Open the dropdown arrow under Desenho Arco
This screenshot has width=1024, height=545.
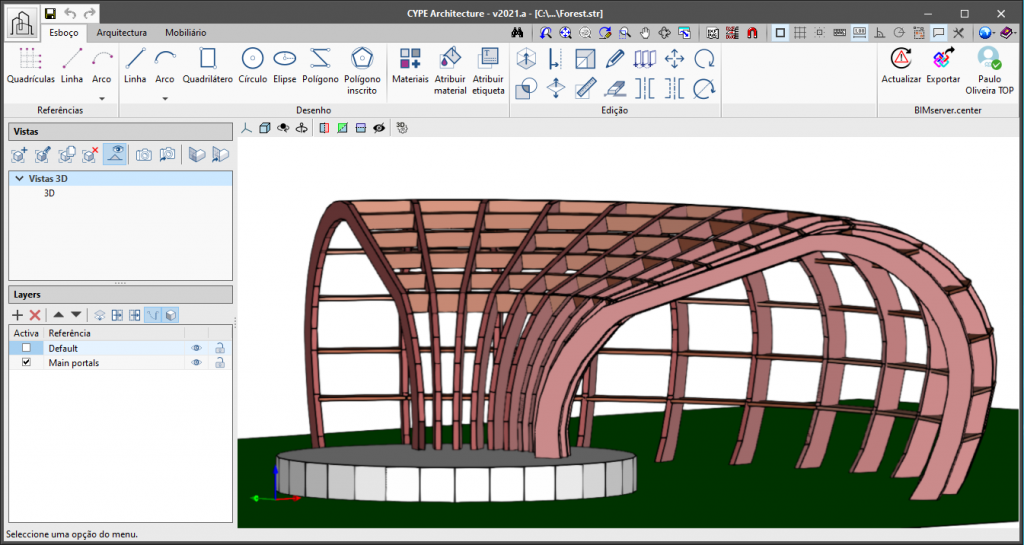click(165, 98)
